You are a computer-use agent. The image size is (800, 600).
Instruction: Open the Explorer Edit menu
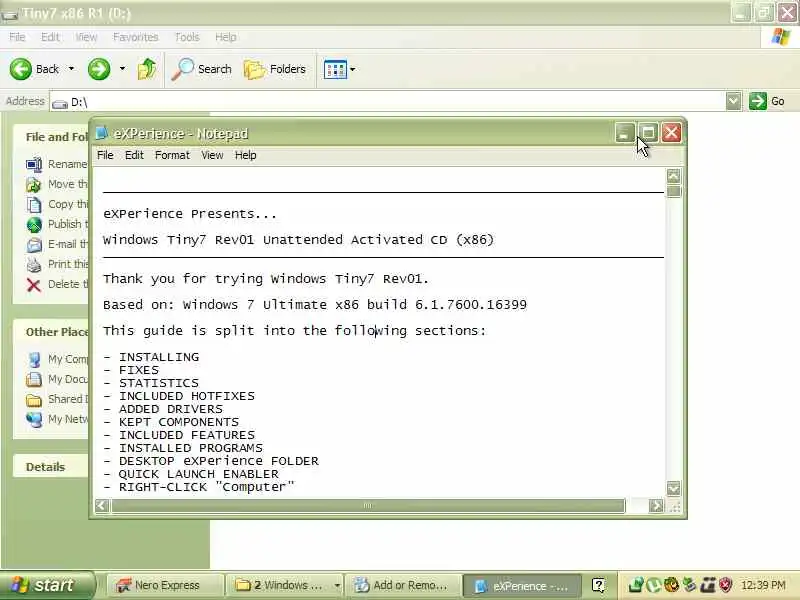(50, 37)
